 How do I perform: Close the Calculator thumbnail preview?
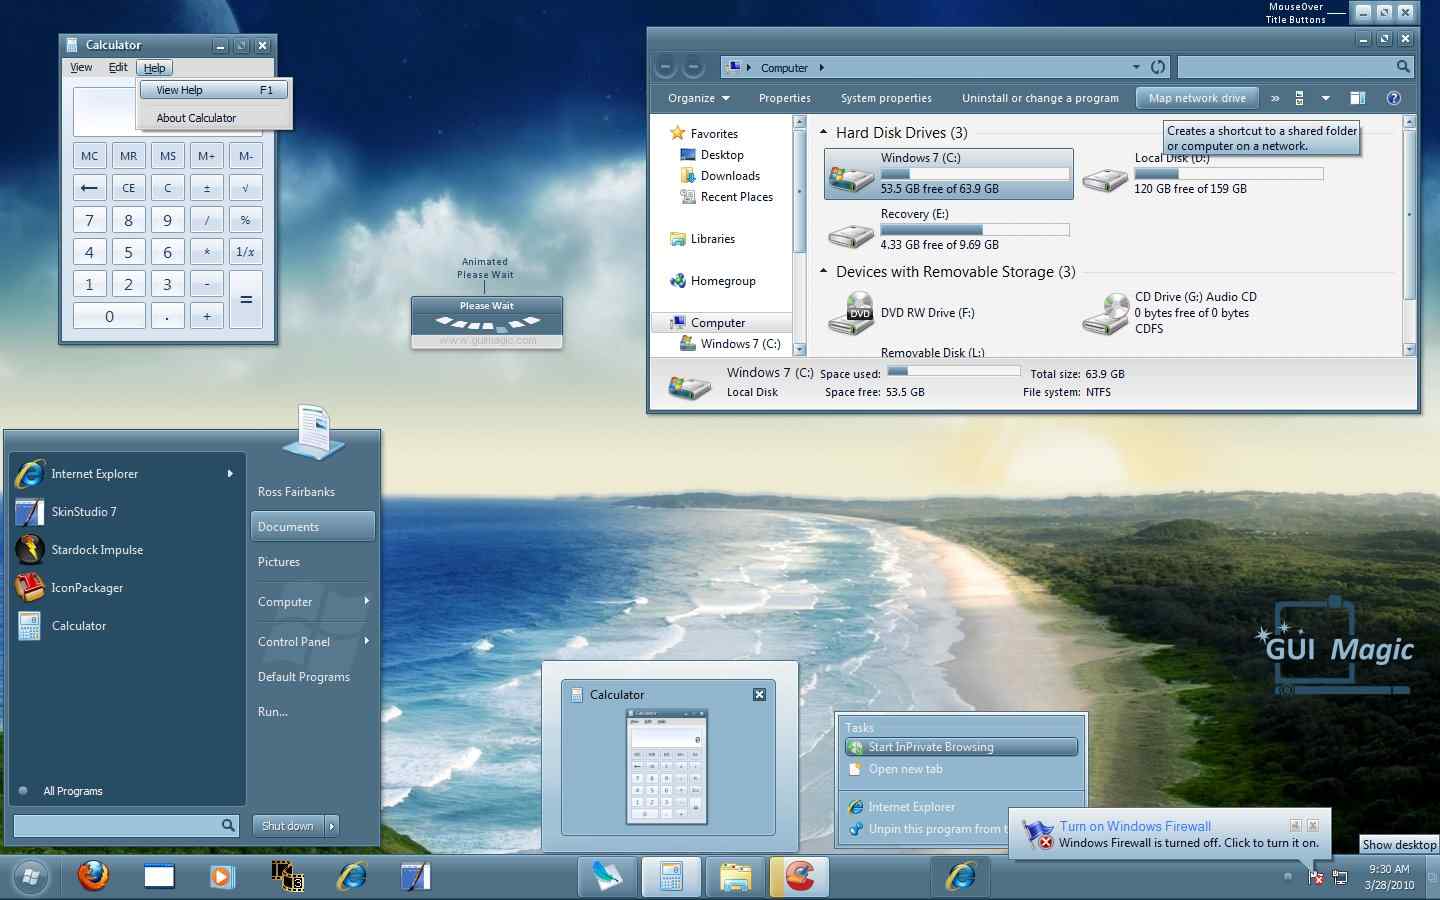coord(759,694)
